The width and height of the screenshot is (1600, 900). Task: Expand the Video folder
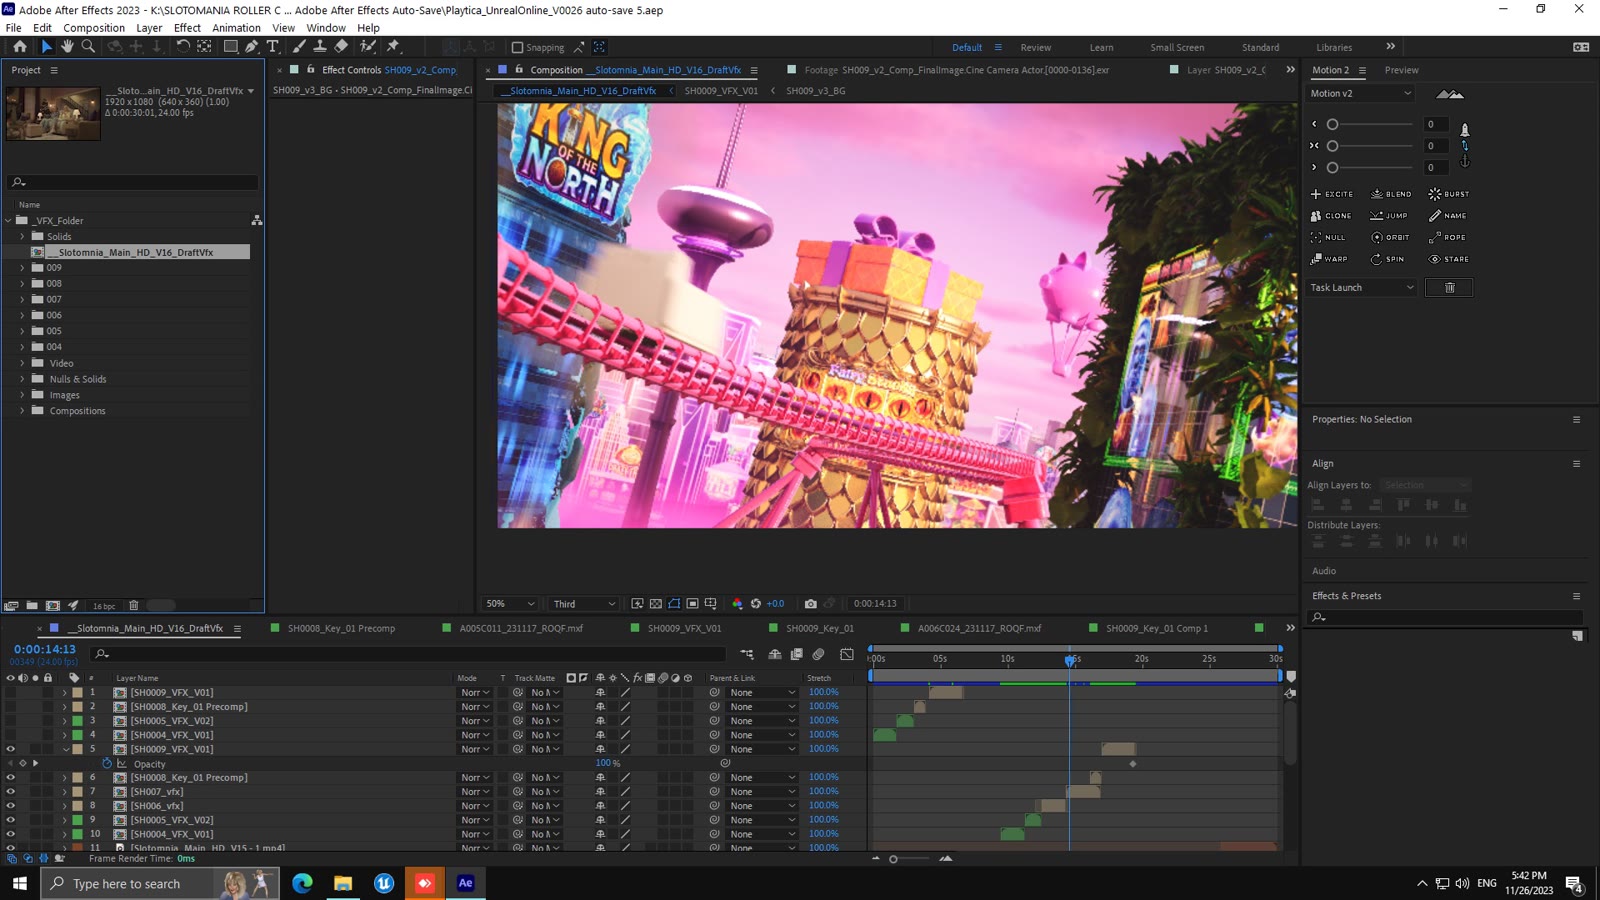coord(22,363)
